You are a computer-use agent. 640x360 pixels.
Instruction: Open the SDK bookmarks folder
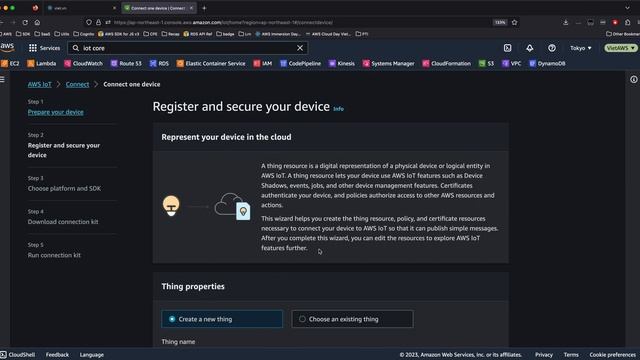click(x=23, y=34)
